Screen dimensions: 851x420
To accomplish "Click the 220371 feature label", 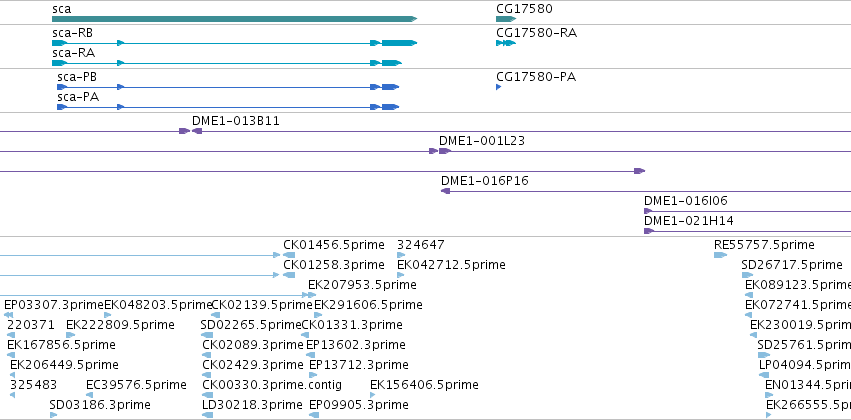I will point(31,325).
